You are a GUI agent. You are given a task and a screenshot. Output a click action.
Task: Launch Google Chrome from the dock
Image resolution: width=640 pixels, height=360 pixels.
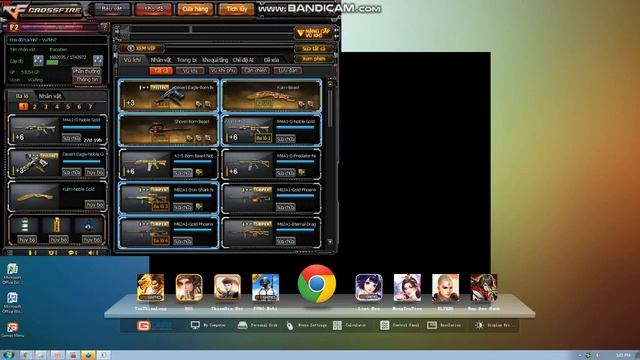[317, 284]
